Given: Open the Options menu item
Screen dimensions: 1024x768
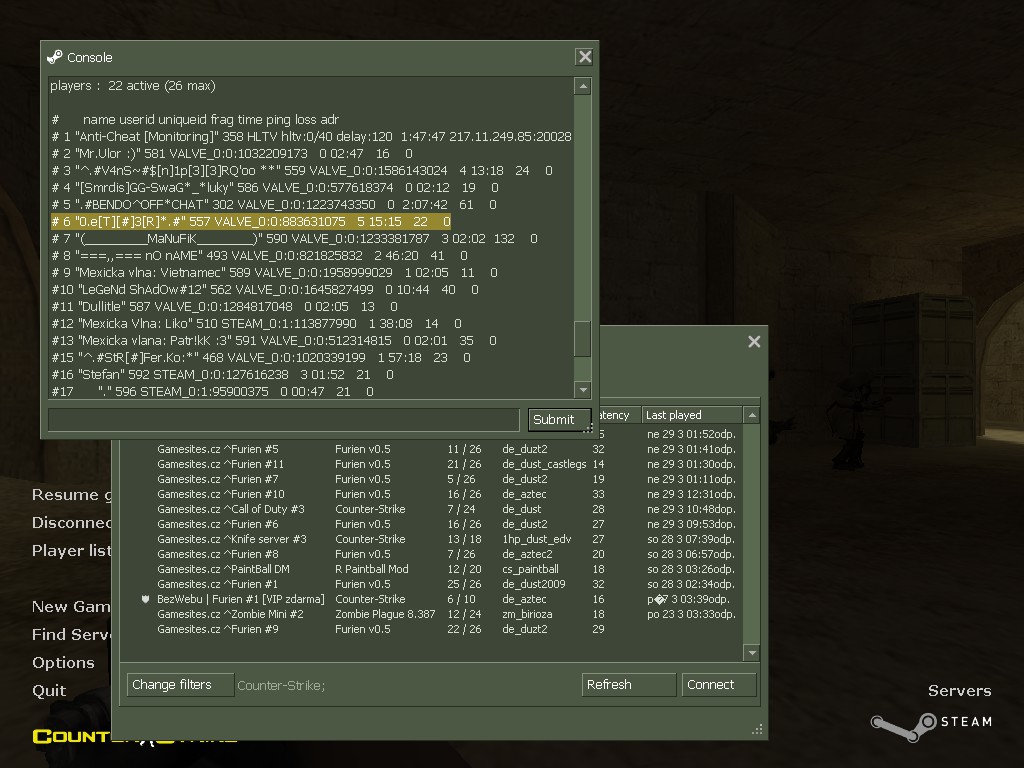Looking at the screenshot, I should [63, 662].
